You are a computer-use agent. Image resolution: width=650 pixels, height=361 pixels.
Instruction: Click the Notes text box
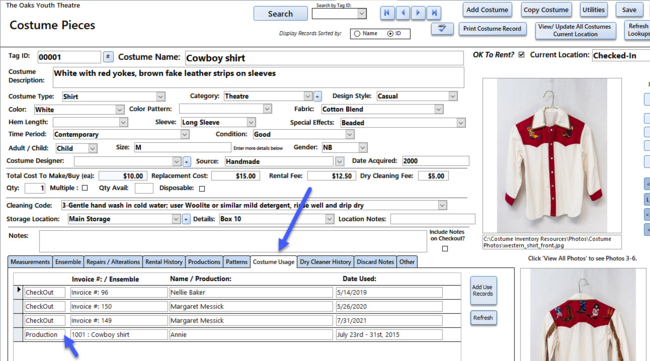point(233,241)
